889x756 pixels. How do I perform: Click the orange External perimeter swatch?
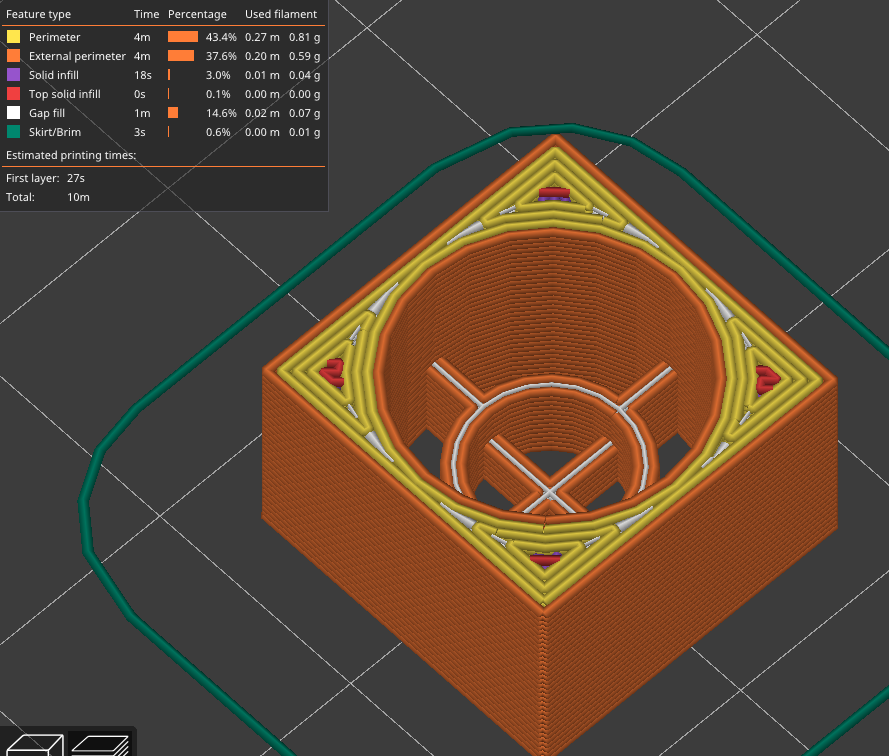[14, 56]
